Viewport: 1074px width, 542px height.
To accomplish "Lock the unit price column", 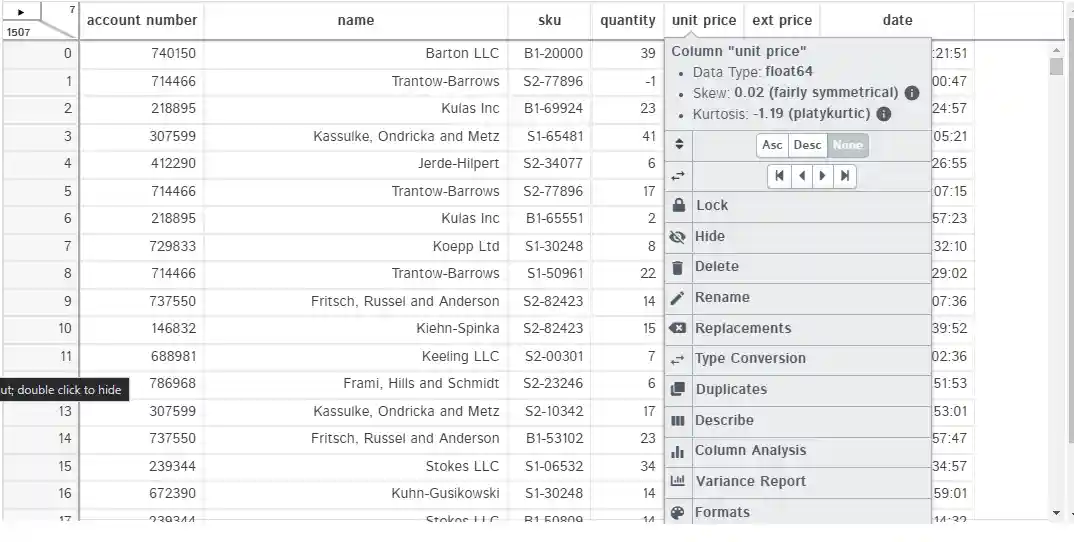I will tap(711, 206).
